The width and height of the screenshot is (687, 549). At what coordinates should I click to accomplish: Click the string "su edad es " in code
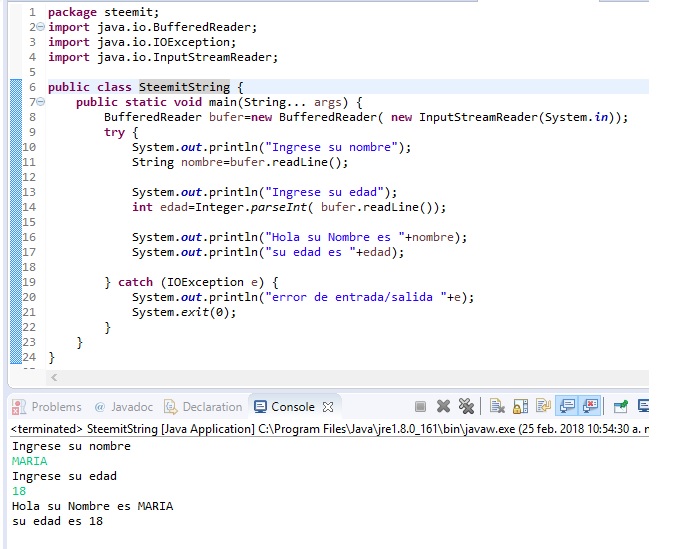click(310, 252)
